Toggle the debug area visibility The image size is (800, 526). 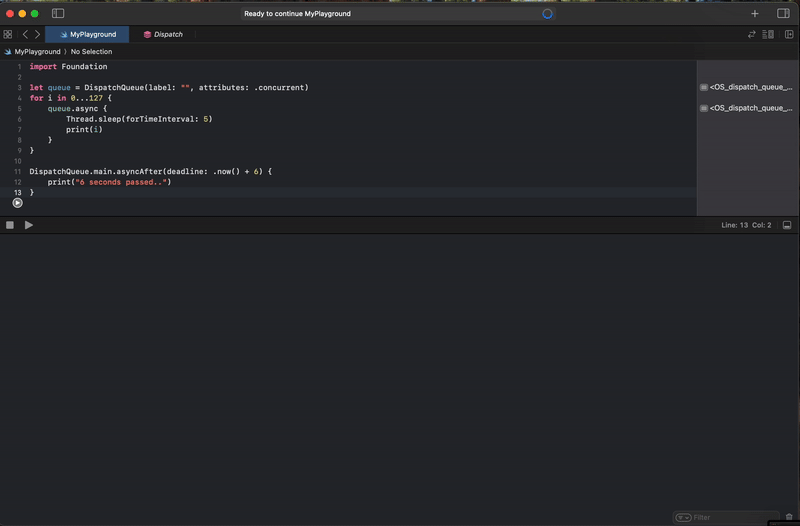787,225
